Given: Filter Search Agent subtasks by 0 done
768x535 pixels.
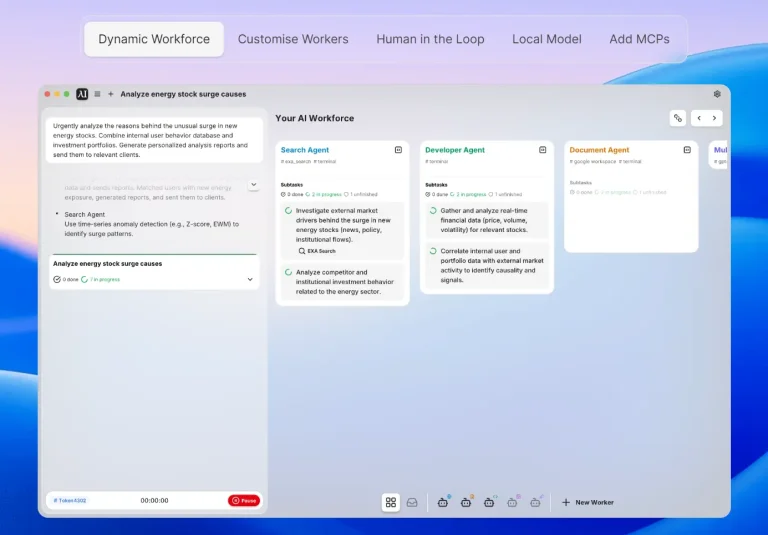Looking at the screenshot, I should 292,195.
